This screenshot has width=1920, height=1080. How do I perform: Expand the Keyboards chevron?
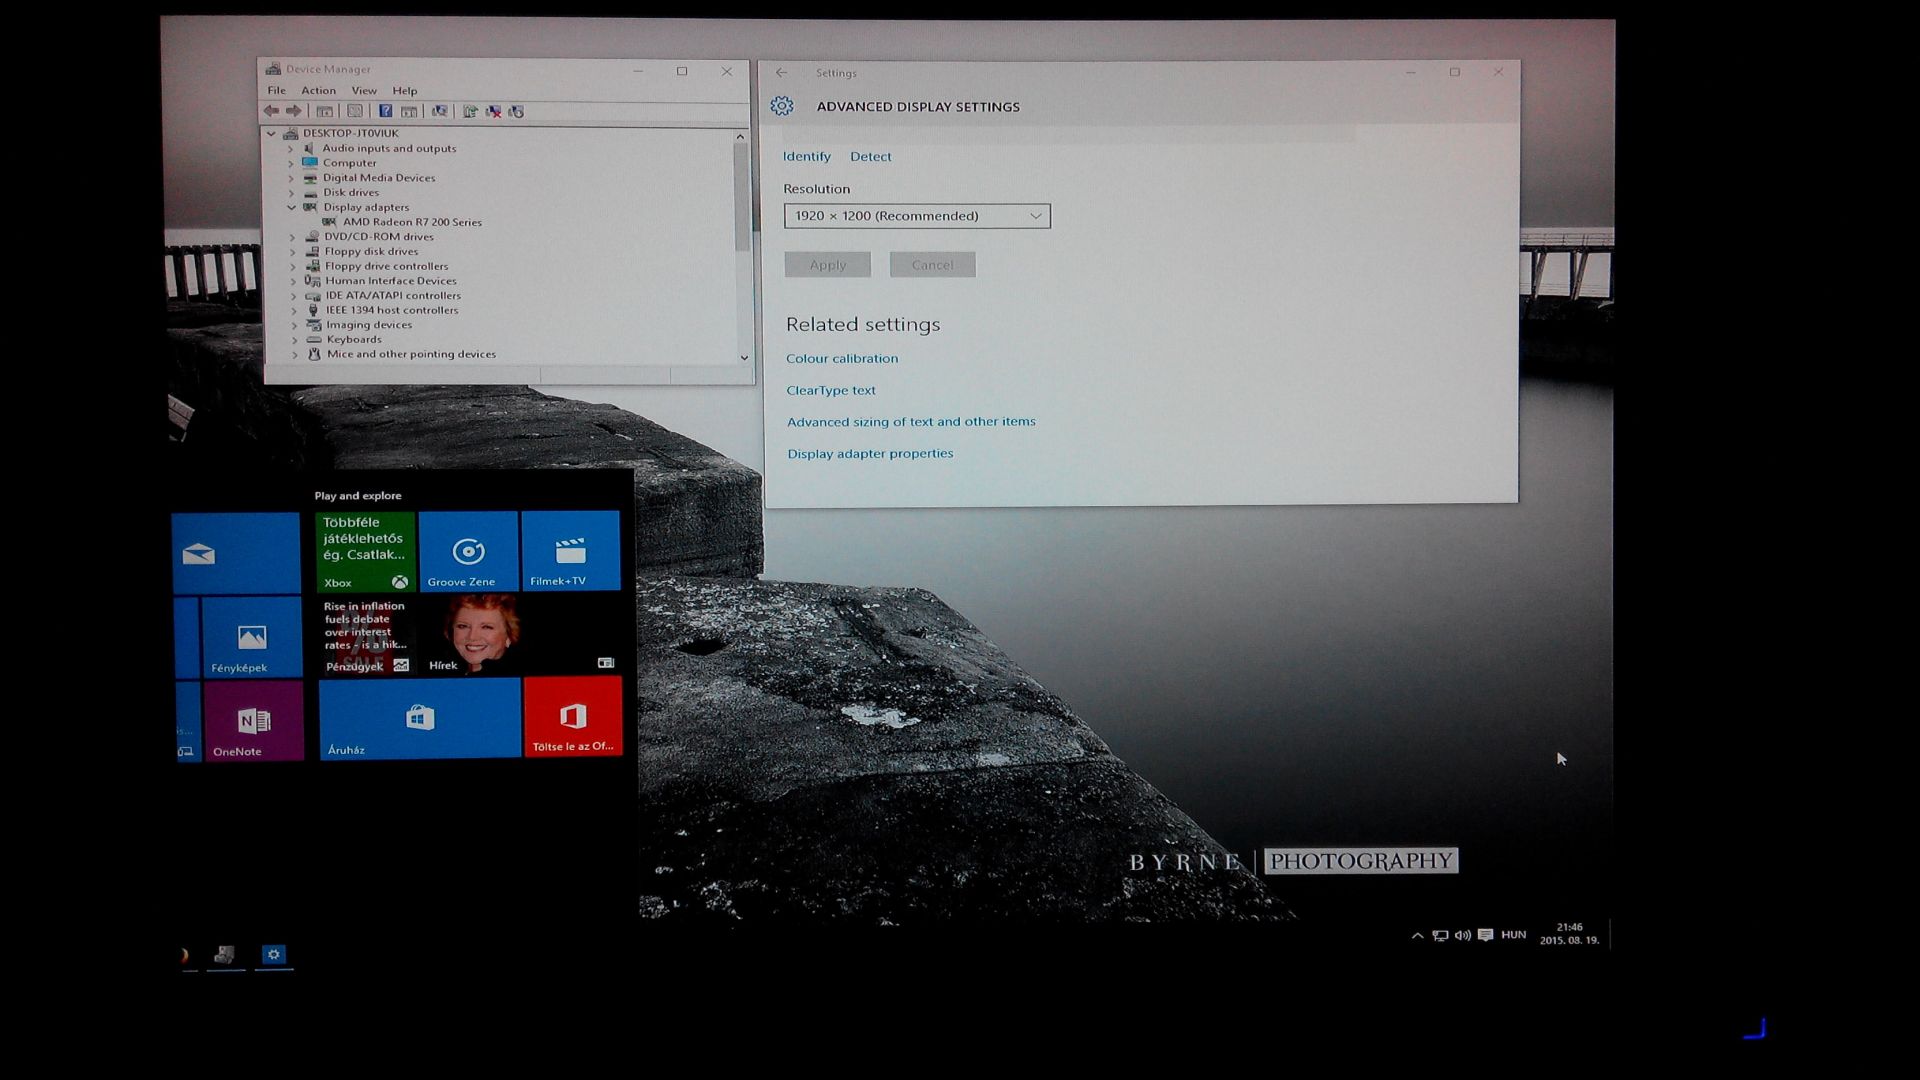tap(294, 340)
